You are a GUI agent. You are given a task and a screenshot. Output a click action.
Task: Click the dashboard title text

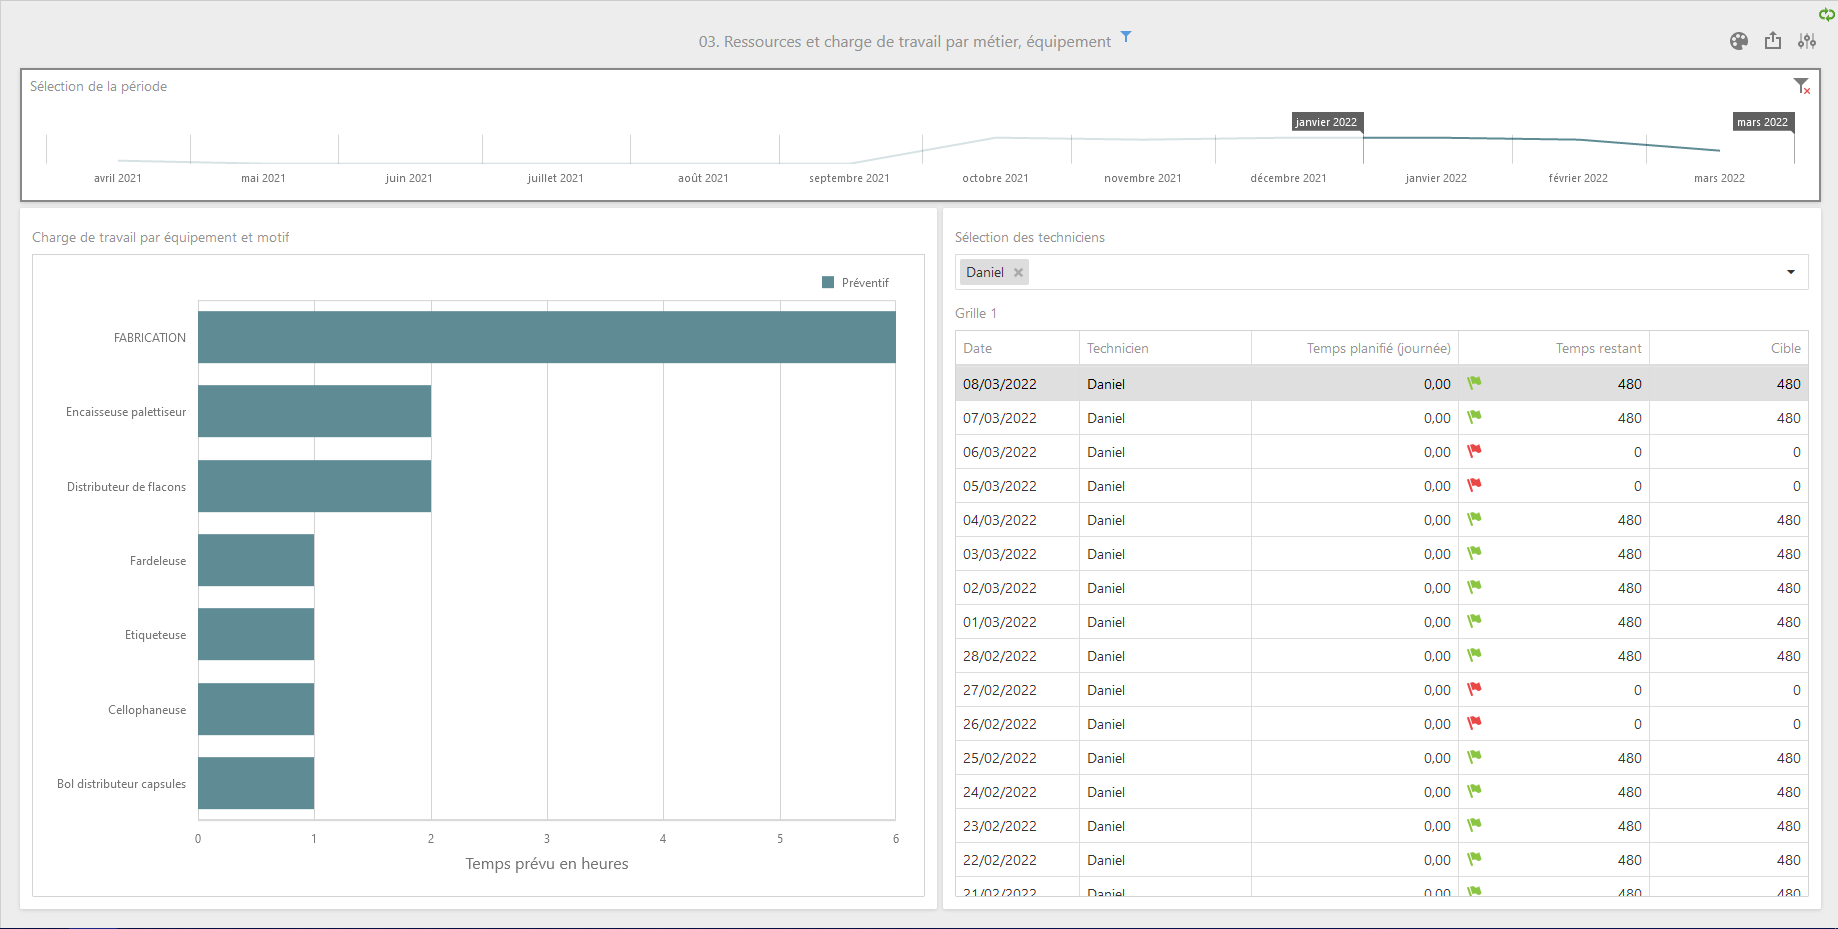pyautogui.click(x=904, y=42)
